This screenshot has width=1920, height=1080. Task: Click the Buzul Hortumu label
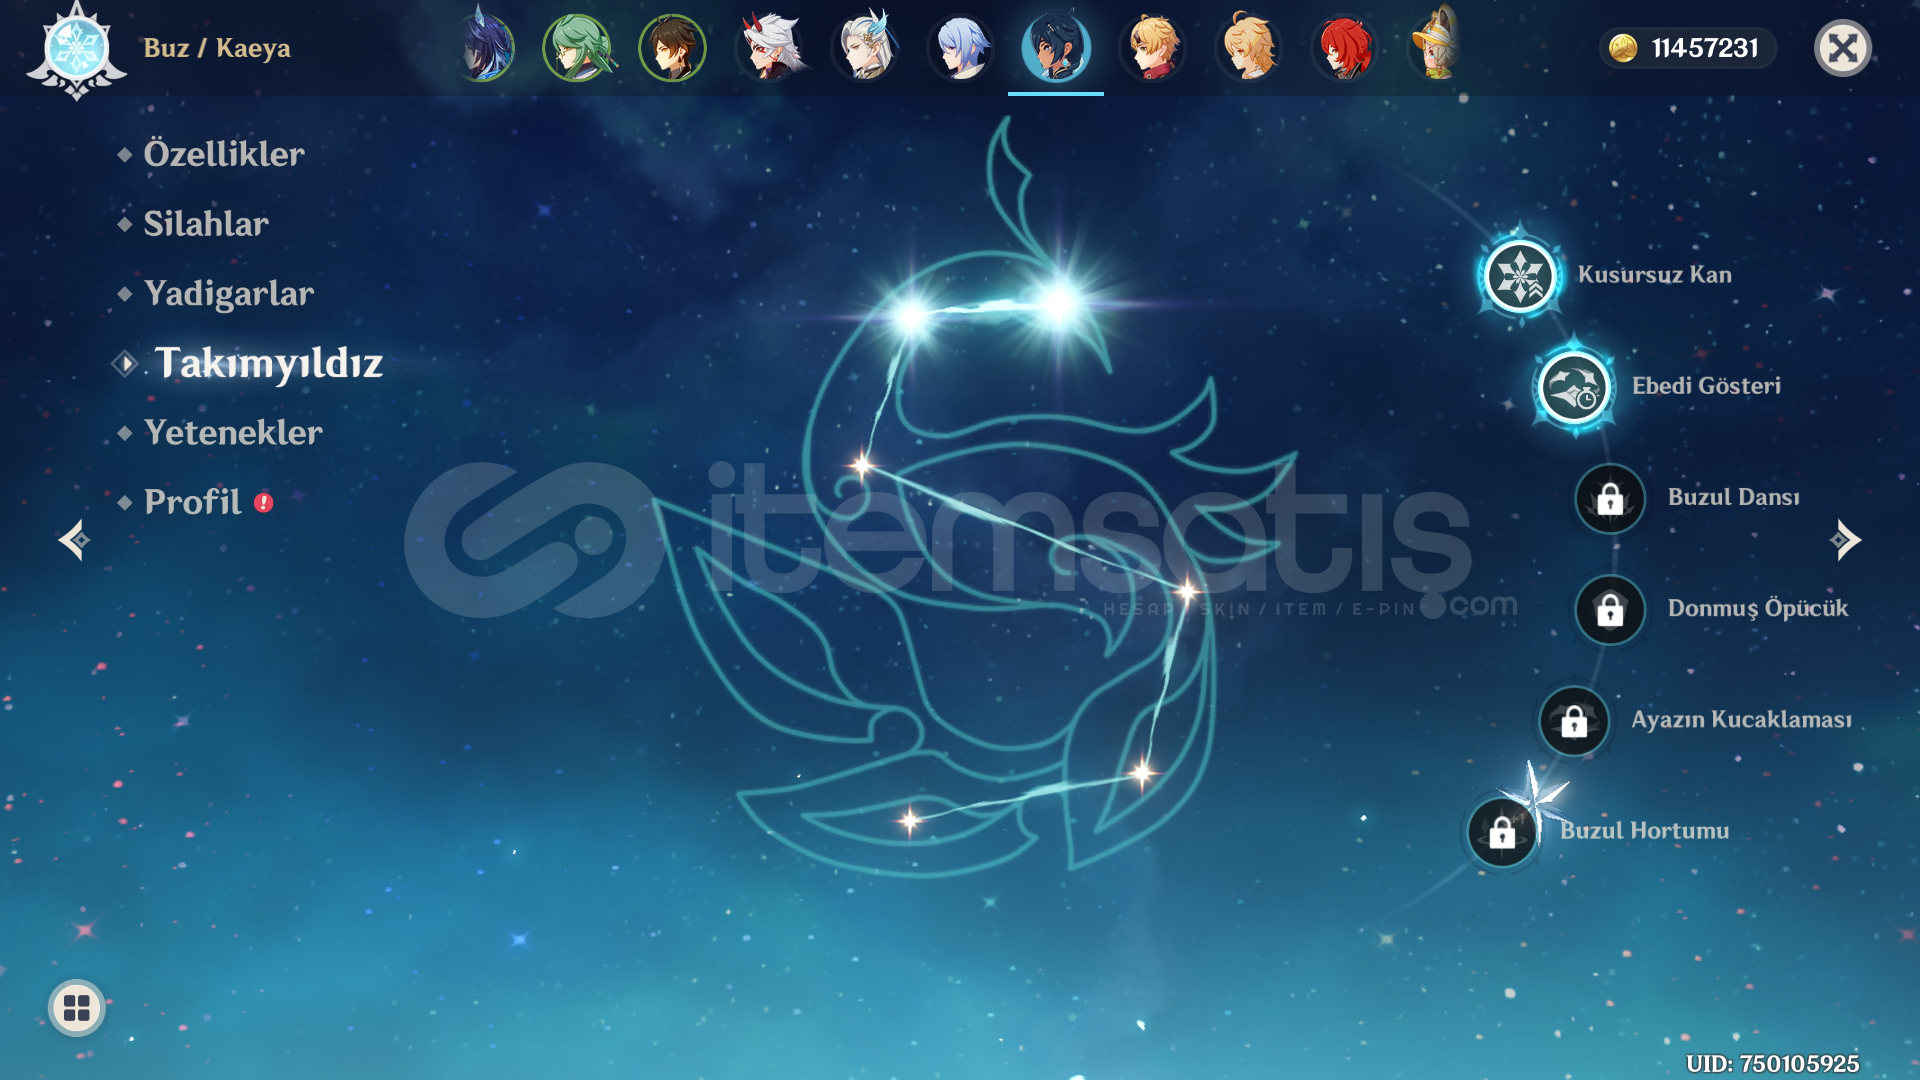click(x=1644, y=830)
